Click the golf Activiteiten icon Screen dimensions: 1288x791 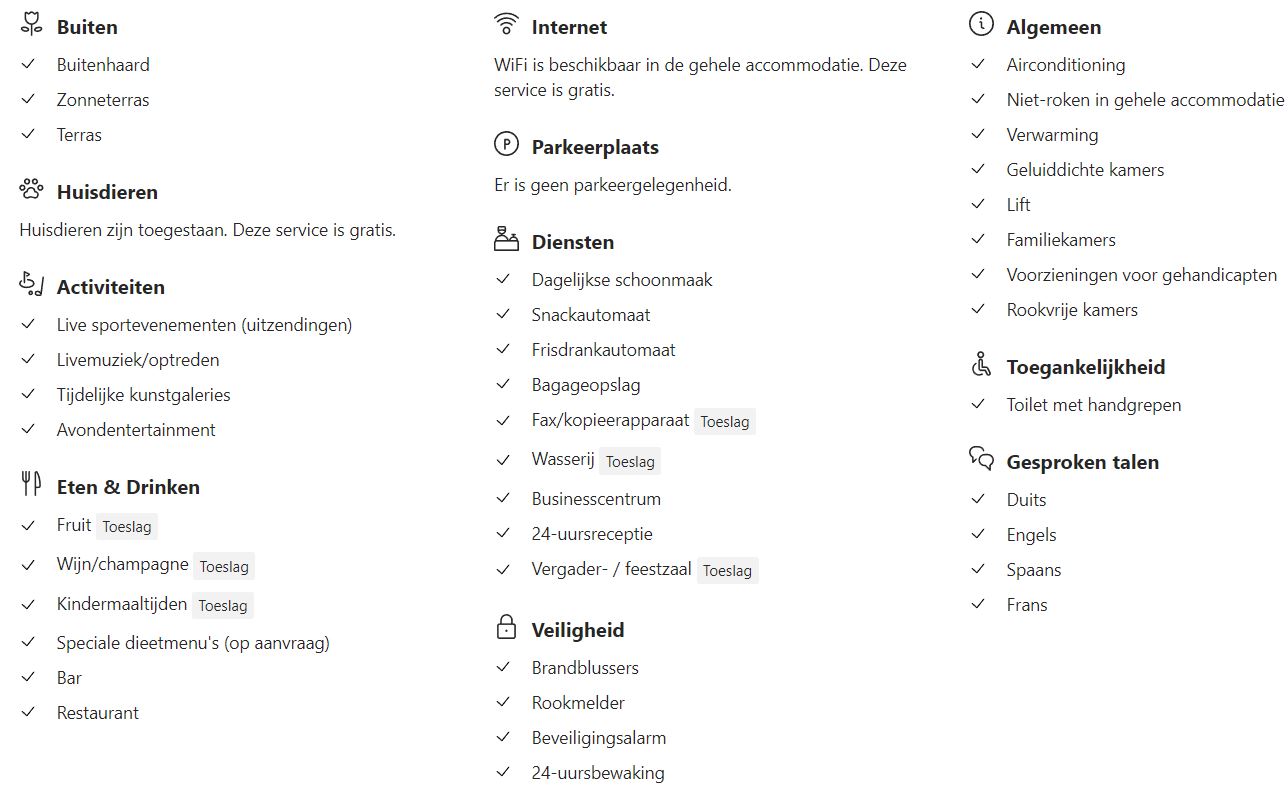[x=31, y=285]
